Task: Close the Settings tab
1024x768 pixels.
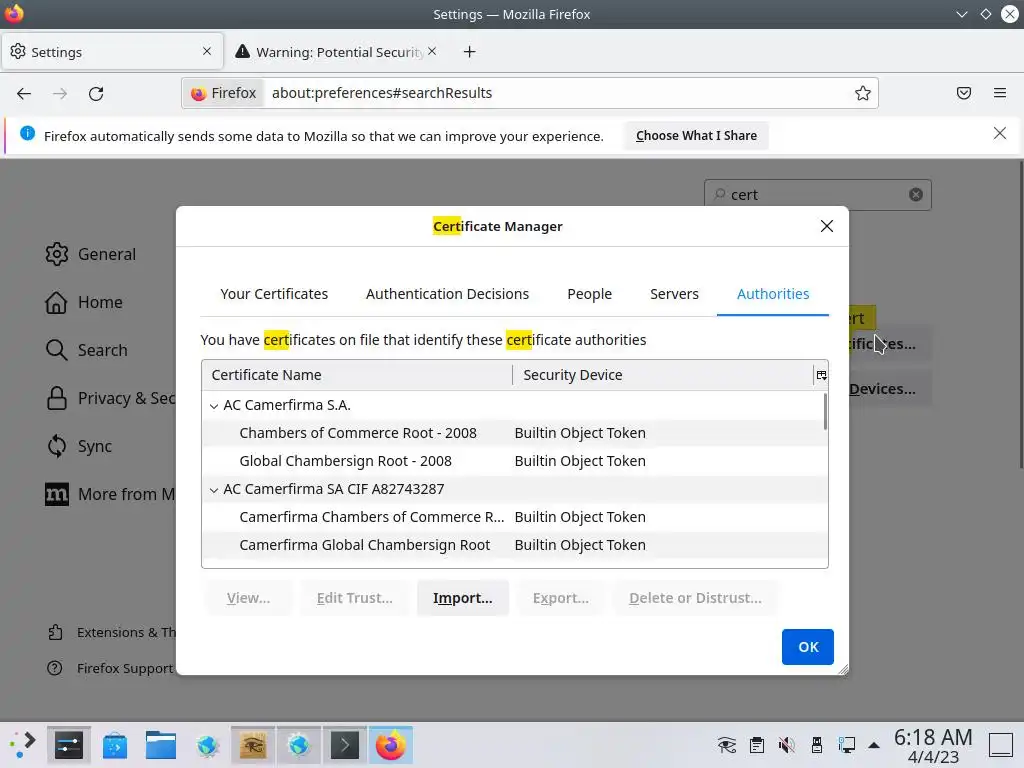Action: pyautogui.click(x=207, y=51)
